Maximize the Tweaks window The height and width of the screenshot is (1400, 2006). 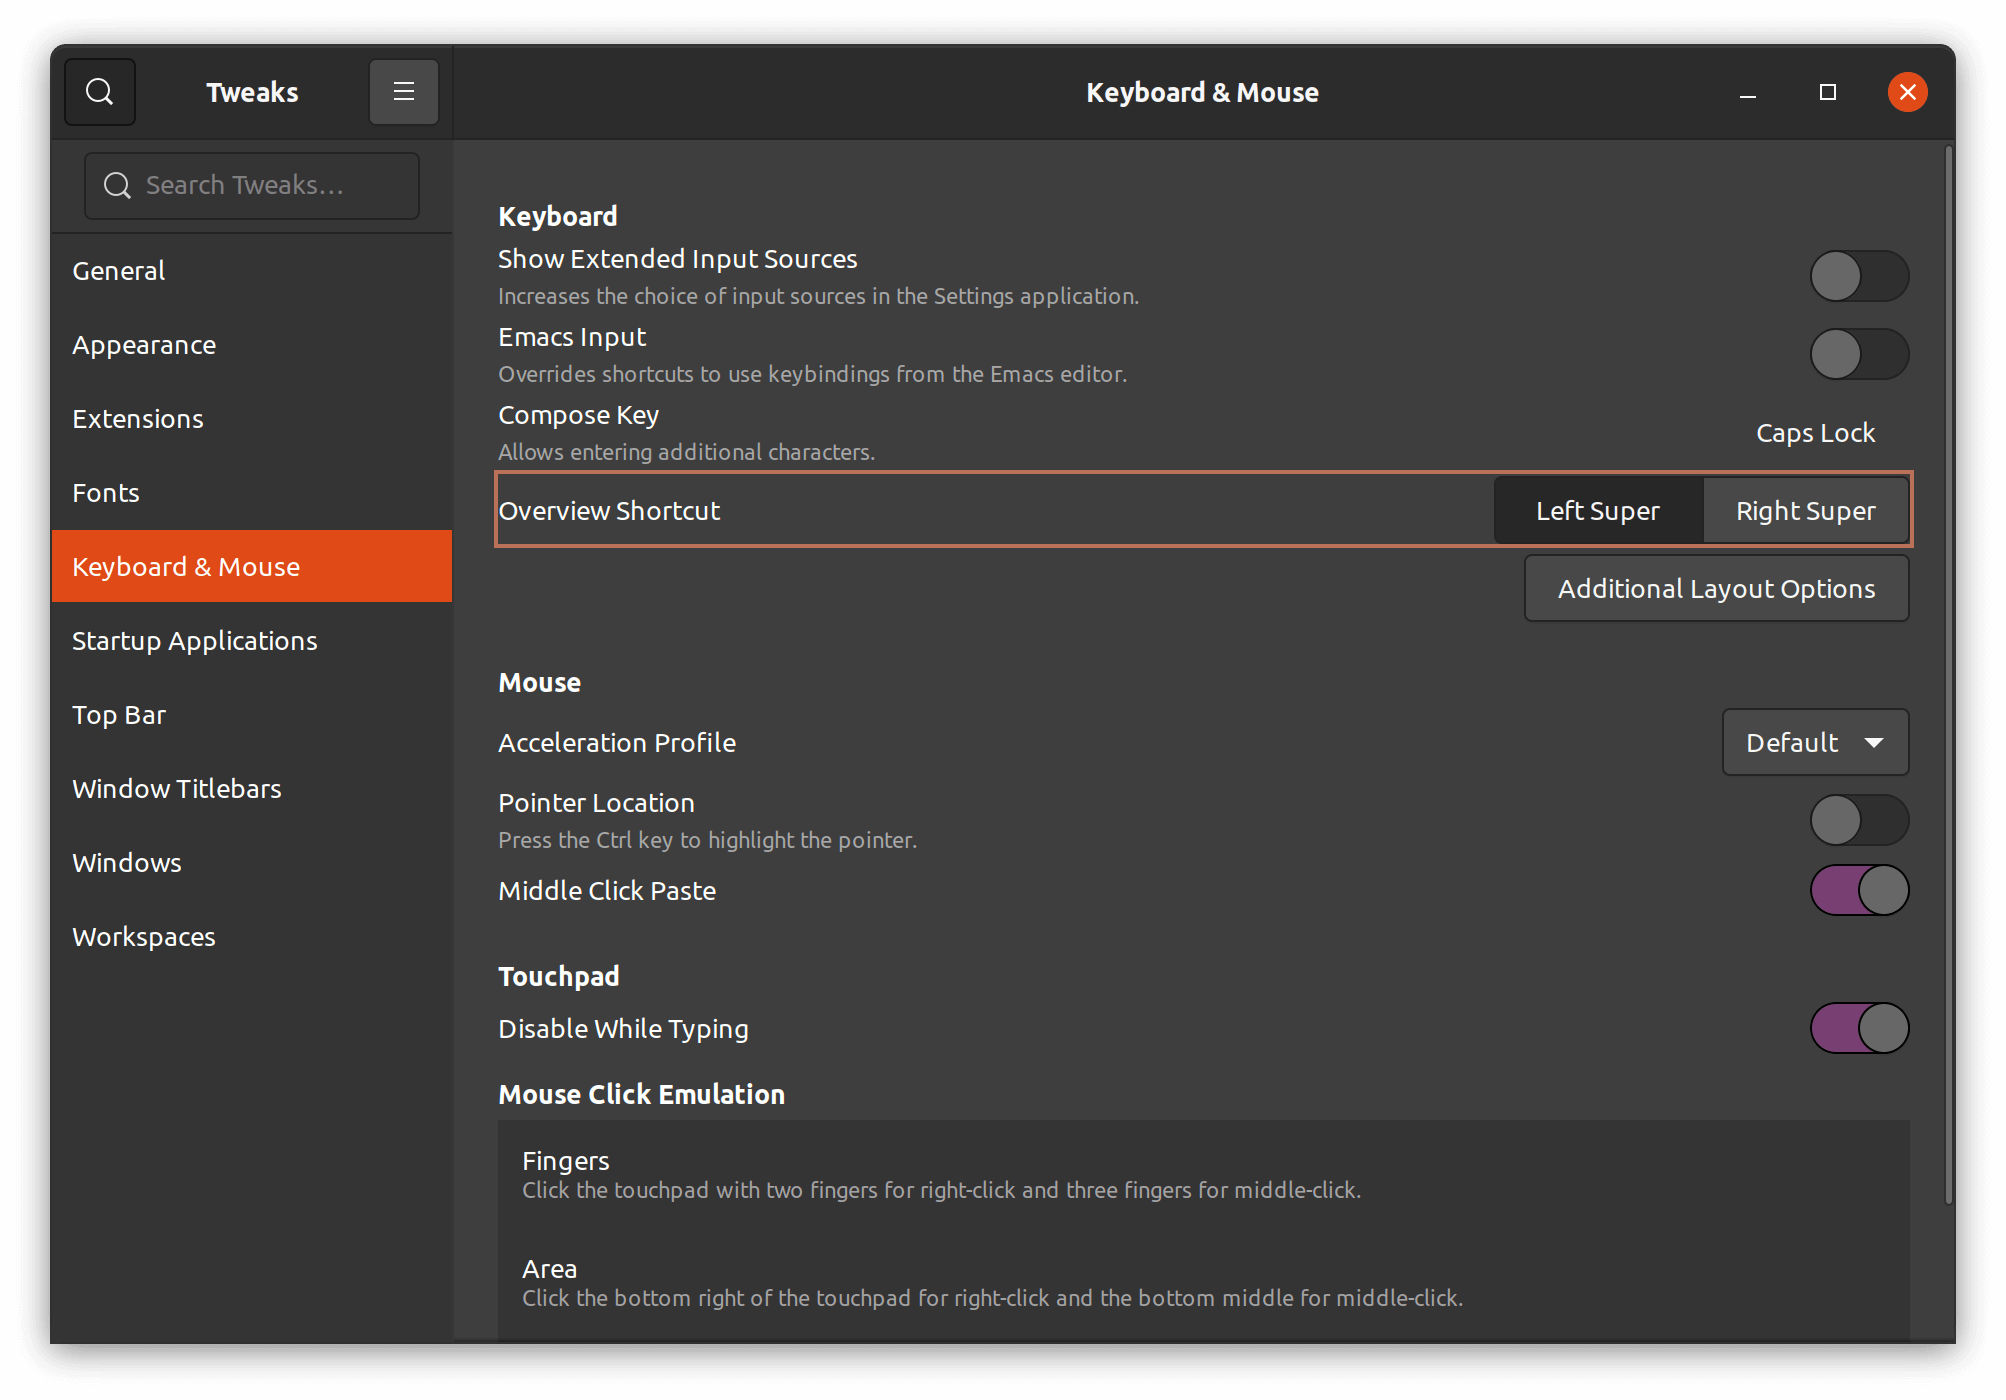(1827, 92)
